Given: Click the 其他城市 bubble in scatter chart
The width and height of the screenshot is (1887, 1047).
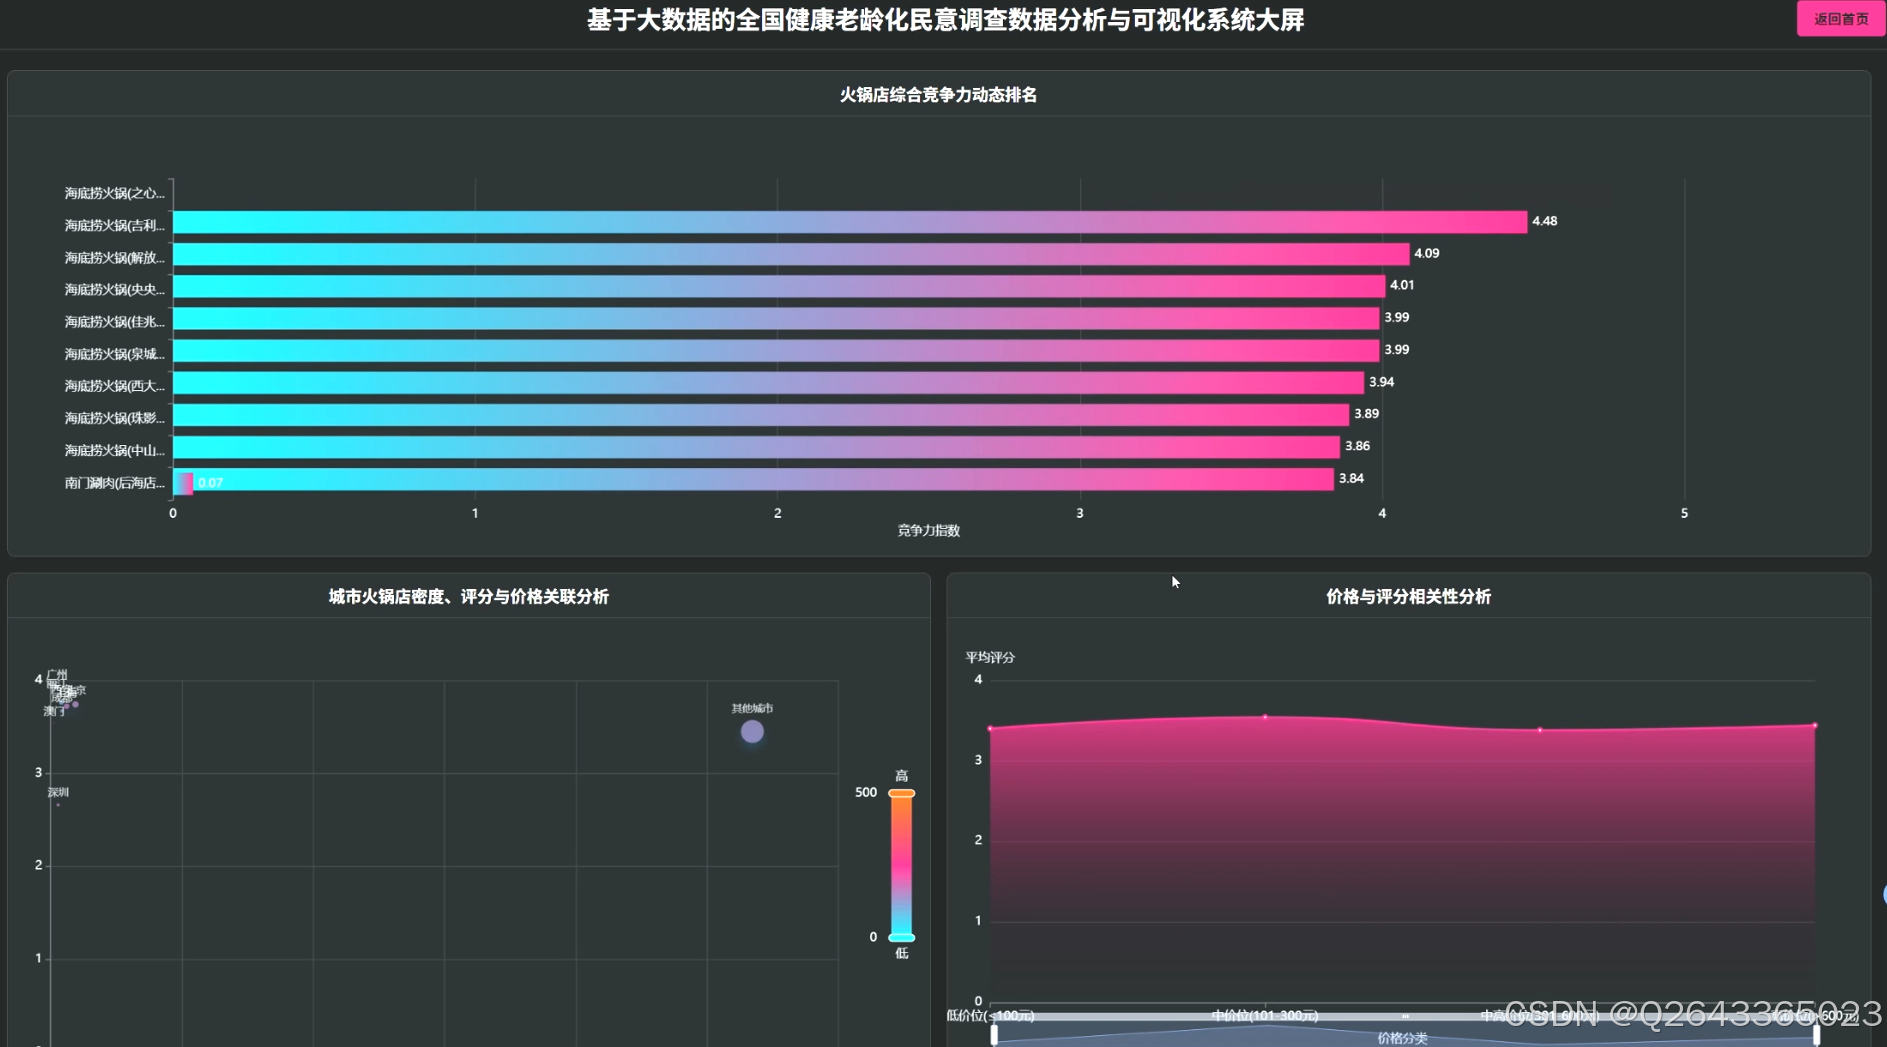Looking at the screenshot, I should point(752,732).
